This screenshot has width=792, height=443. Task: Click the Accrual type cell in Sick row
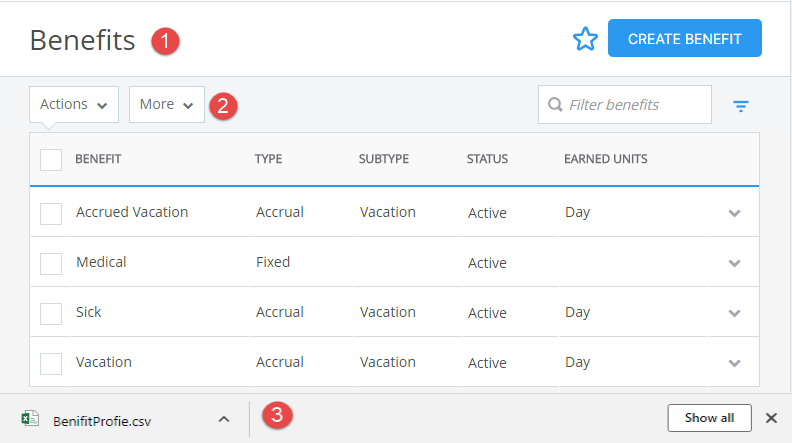(280, 312)
